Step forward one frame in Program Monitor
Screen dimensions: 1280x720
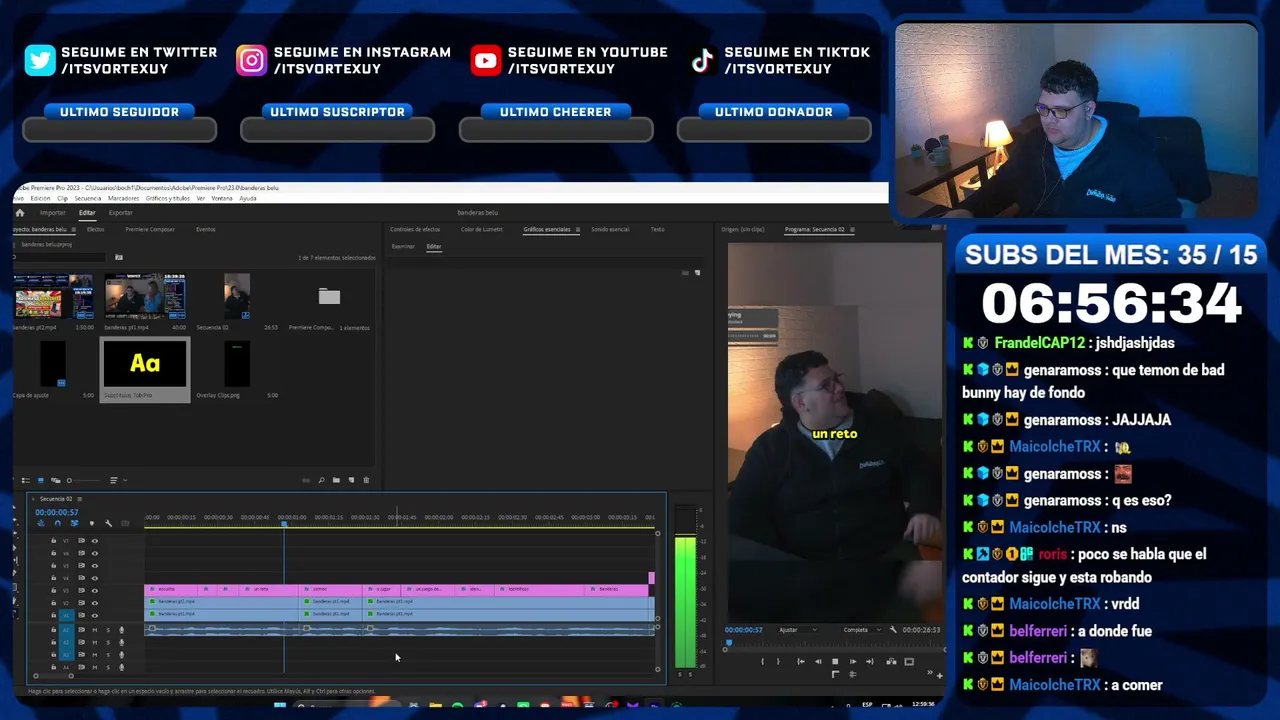click(852, 661)
